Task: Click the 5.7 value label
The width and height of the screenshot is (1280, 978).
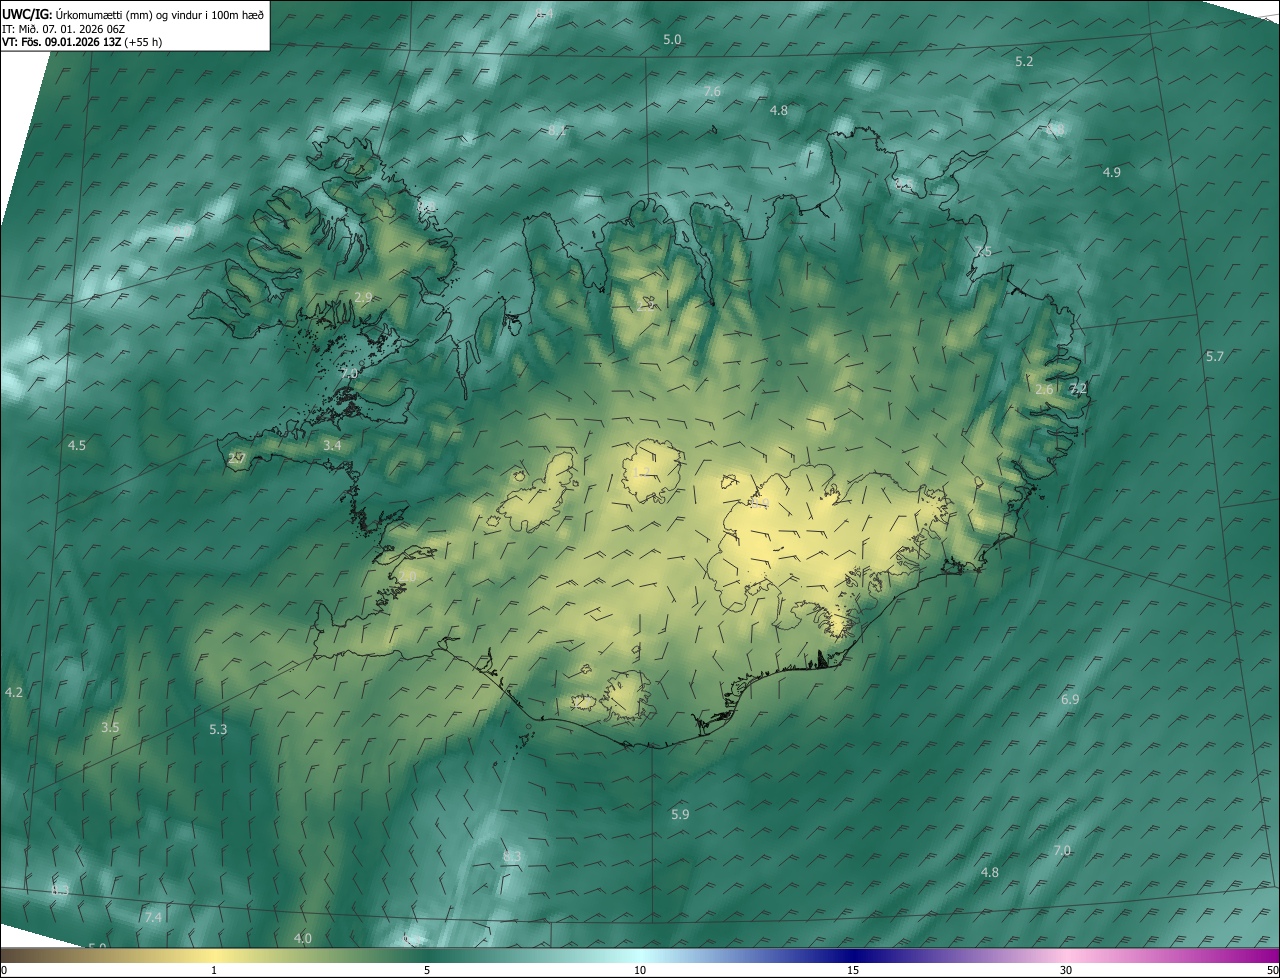Action: click(1215, 357)
